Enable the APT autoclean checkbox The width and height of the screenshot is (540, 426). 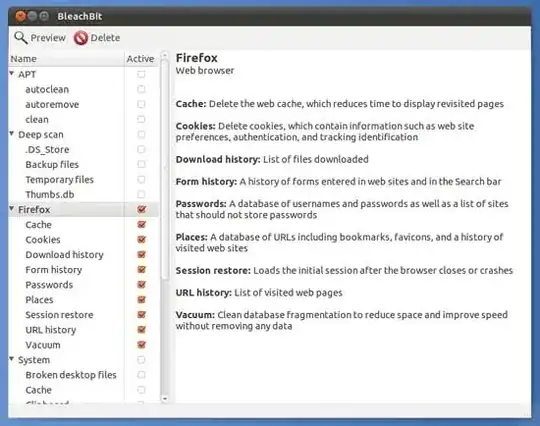tap(141, 89)
